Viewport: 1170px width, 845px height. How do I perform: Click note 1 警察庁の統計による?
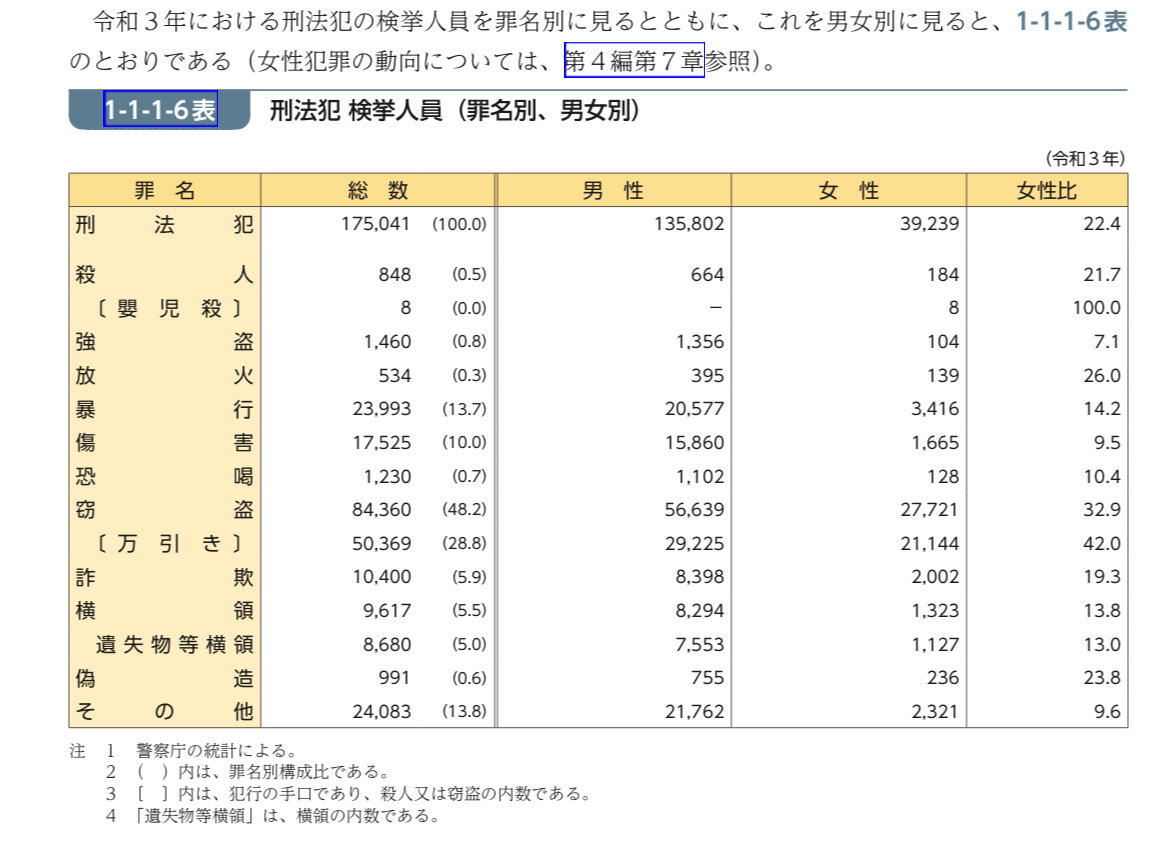pyautogui.click(x=216, y=750)
